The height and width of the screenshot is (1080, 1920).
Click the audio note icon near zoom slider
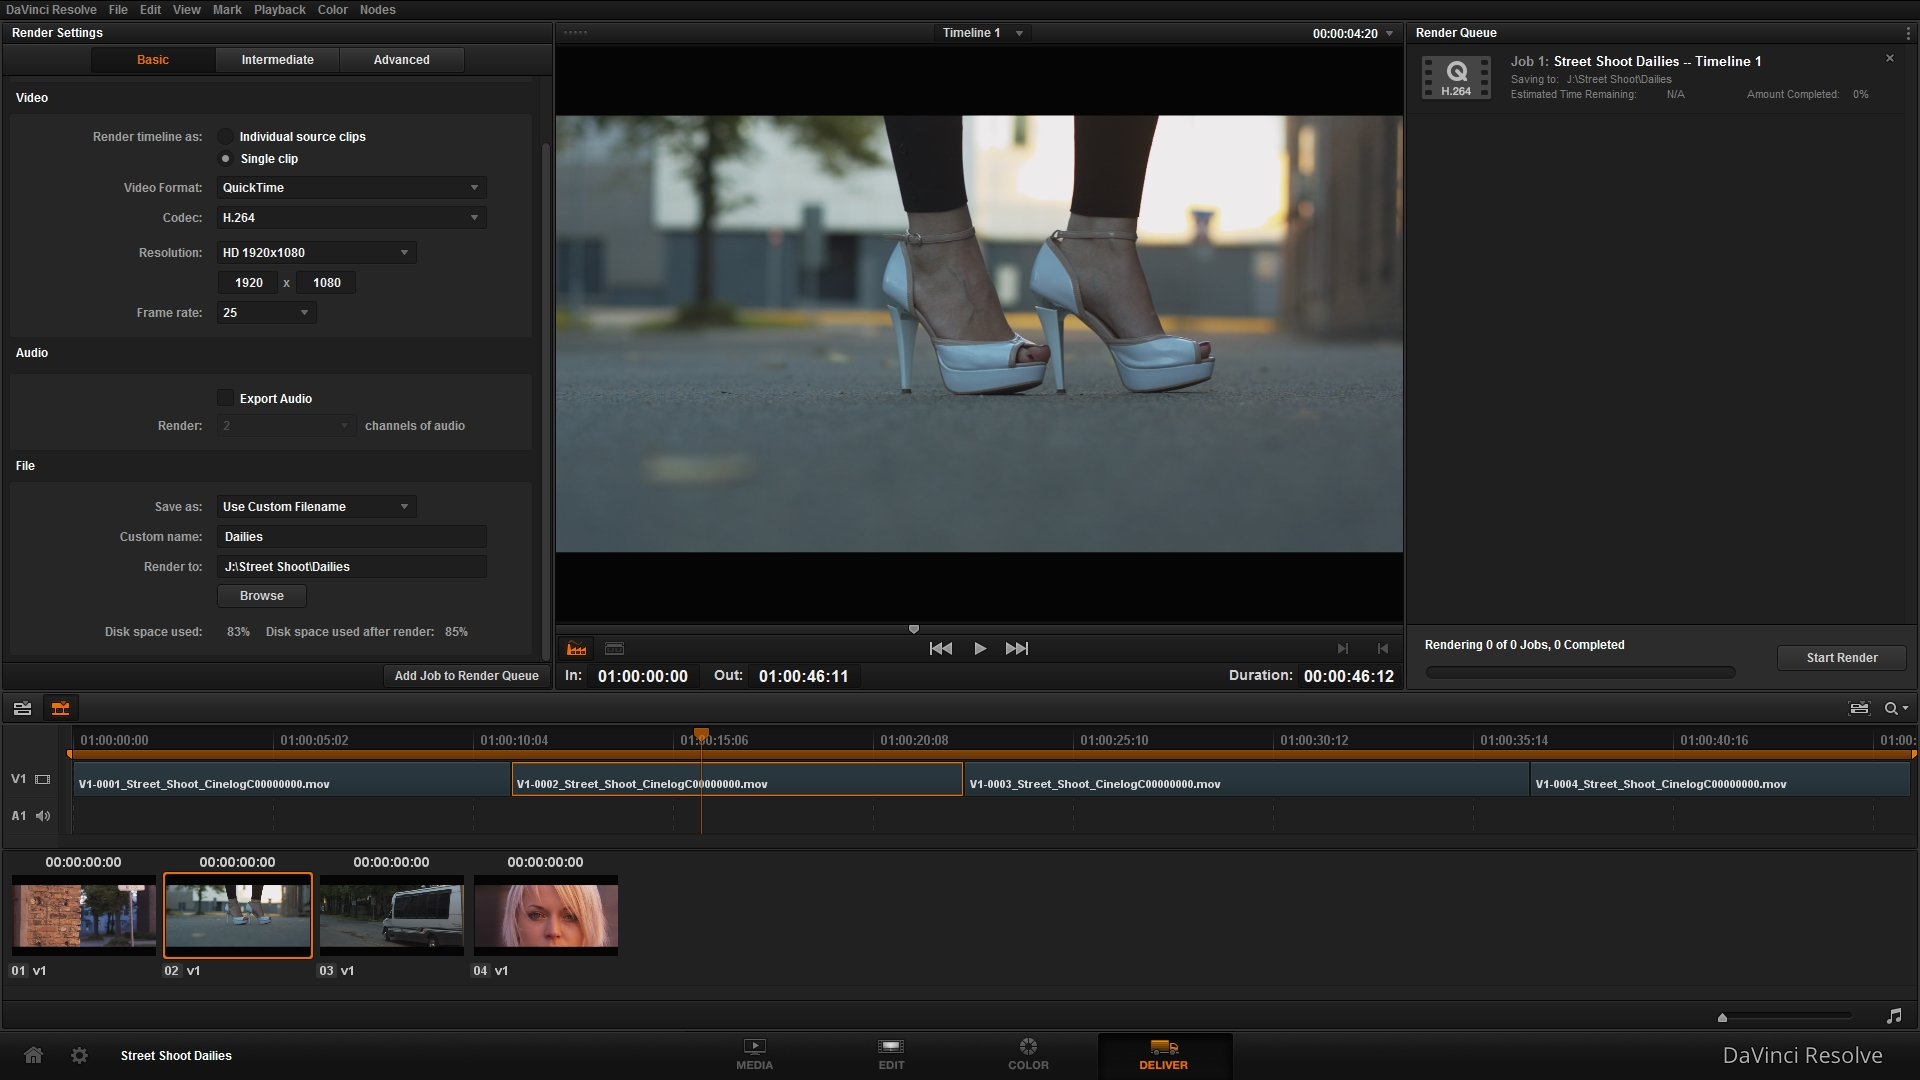tap(1894, 1016)
